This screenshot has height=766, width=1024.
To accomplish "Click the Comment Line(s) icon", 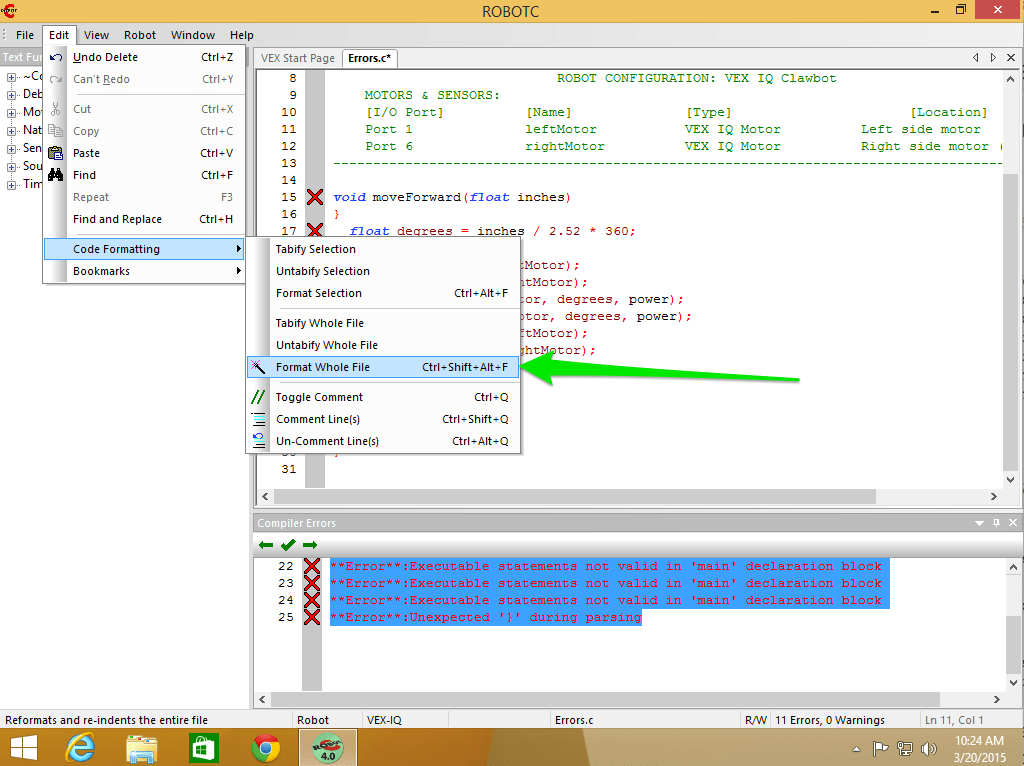I will click(x=258, y=419).
